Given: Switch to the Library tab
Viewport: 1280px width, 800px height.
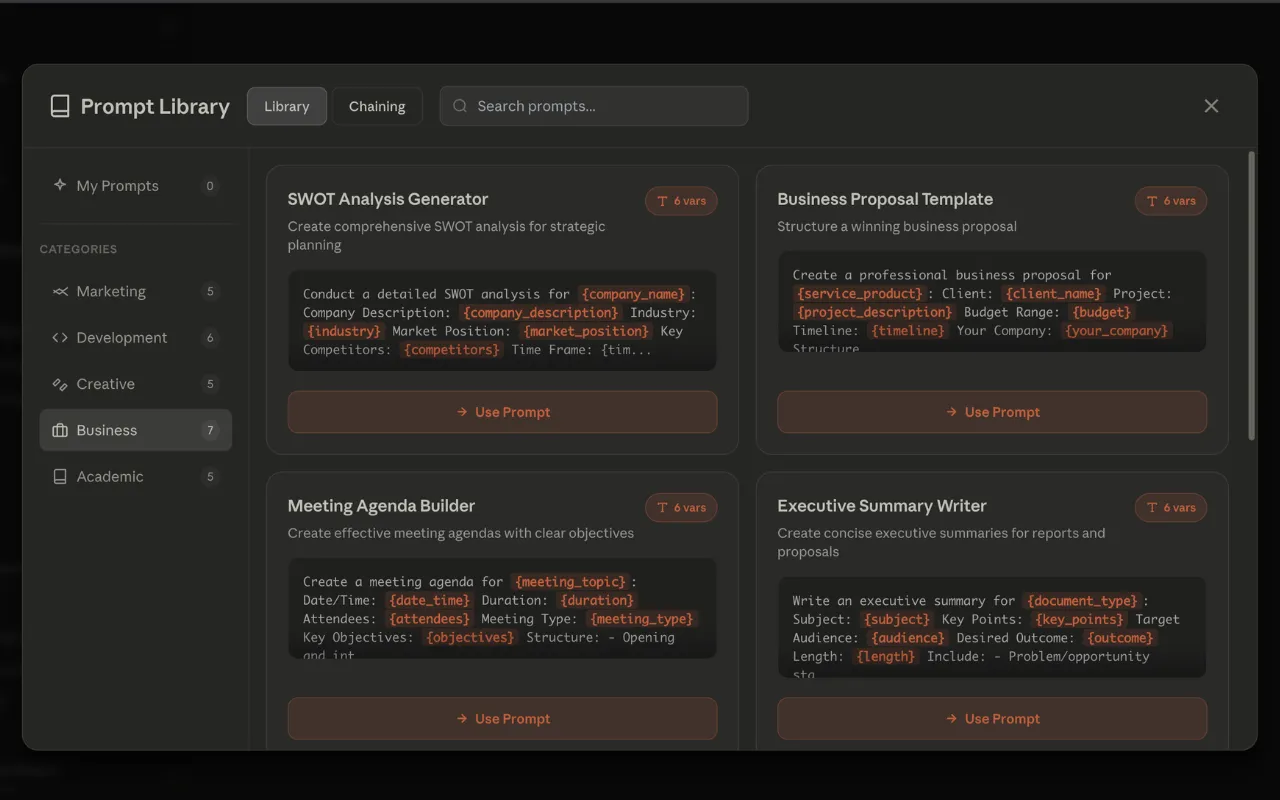Looking at the screenshot, I should tap(287, 106).
